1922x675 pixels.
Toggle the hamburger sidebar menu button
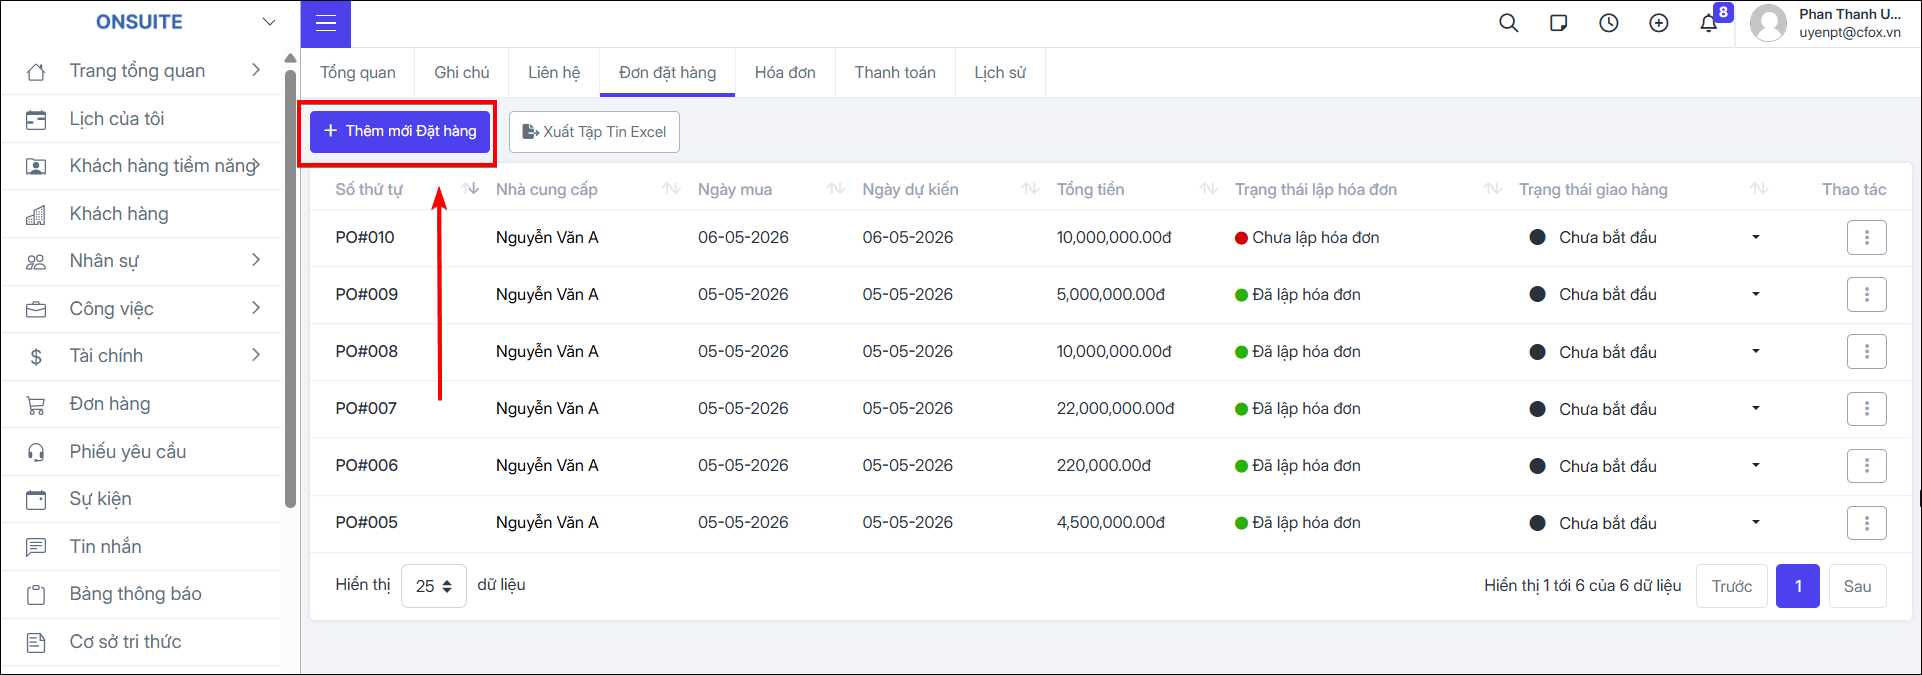pyautogui.click(x=326, y=24)
